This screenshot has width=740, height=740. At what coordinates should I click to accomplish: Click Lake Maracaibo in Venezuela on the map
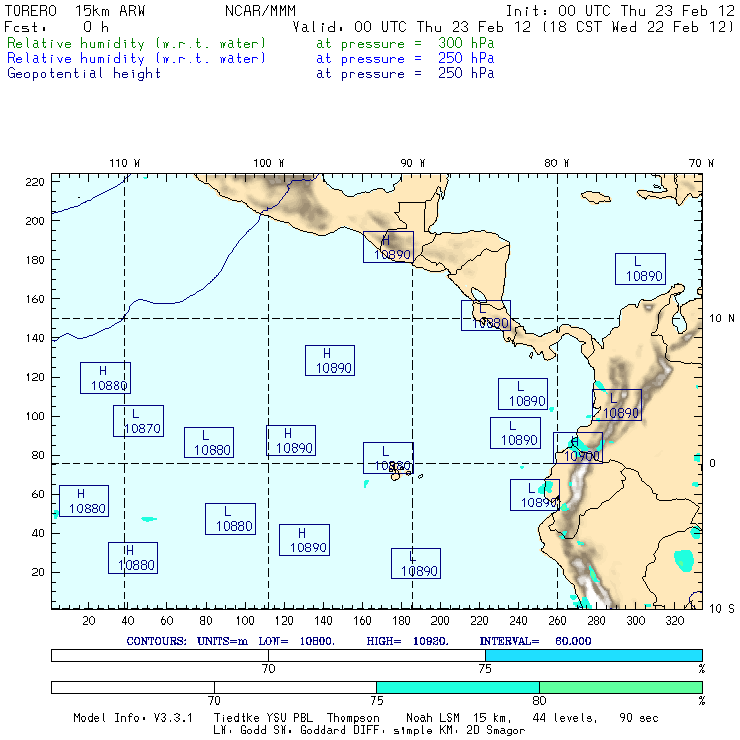[678, 320]
